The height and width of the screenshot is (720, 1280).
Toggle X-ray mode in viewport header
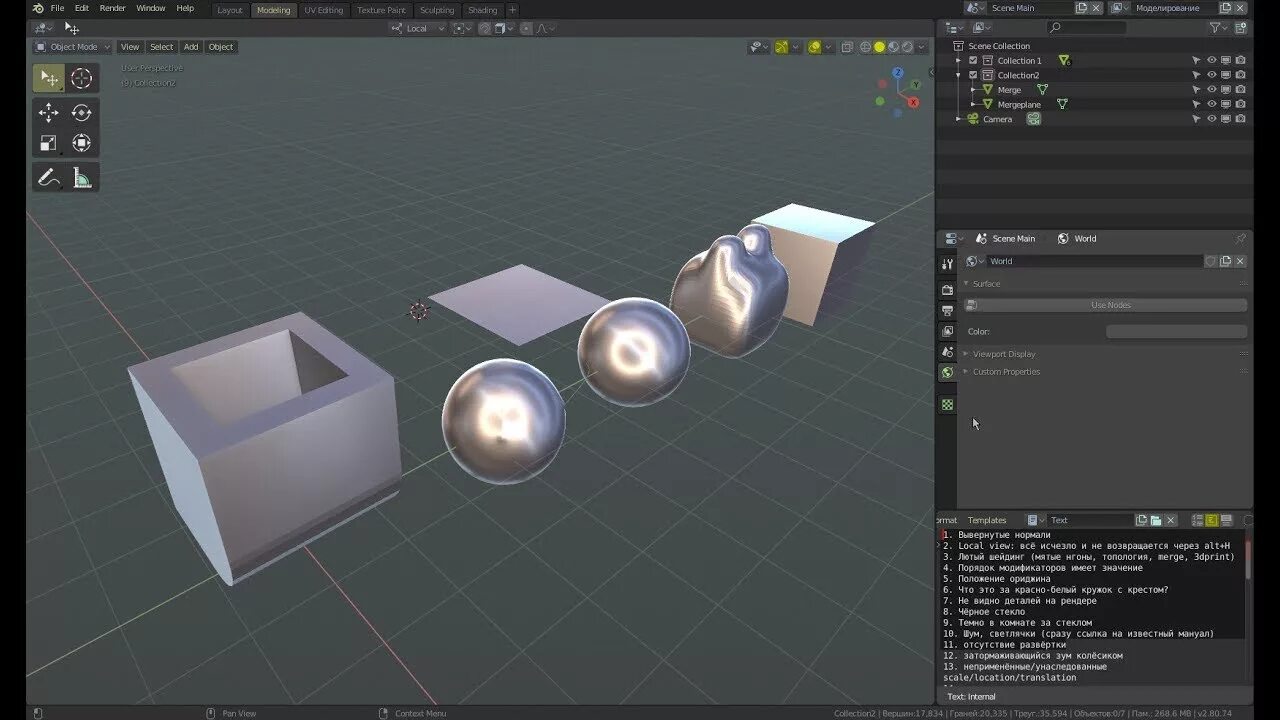[x=847, y=47]
